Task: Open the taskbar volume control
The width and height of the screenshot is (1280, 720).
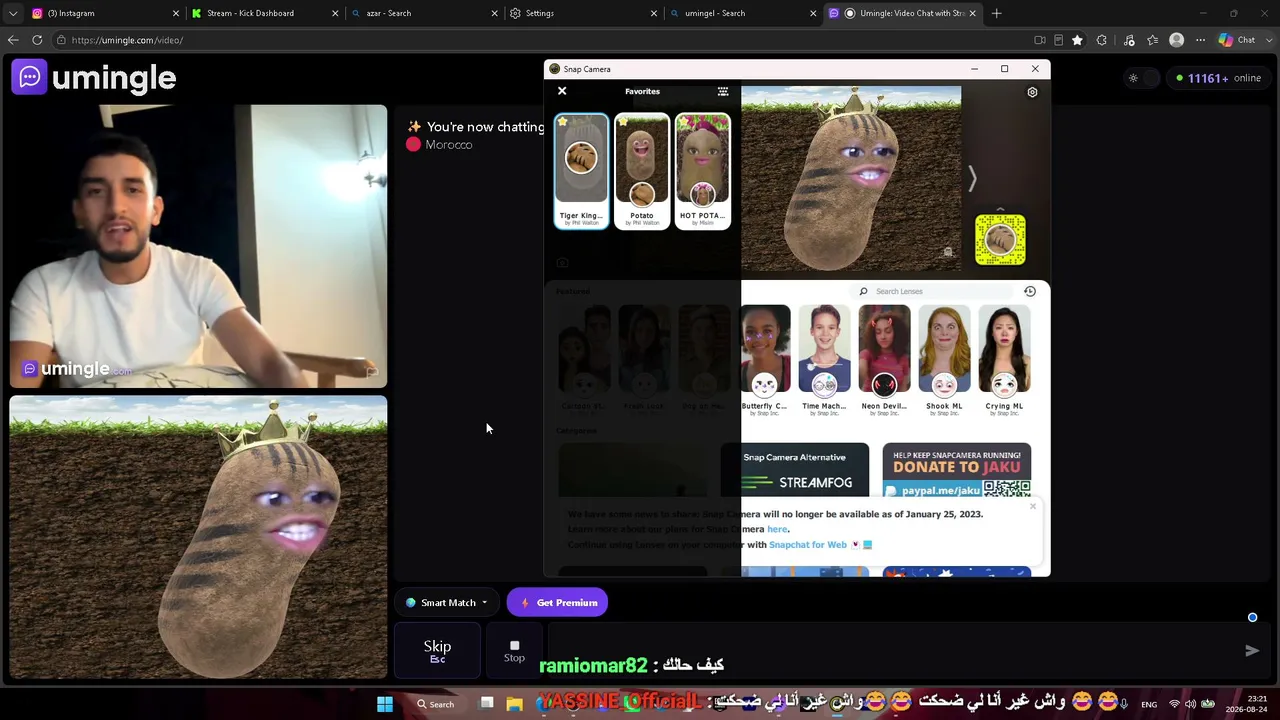Action: coord(1191,704)
